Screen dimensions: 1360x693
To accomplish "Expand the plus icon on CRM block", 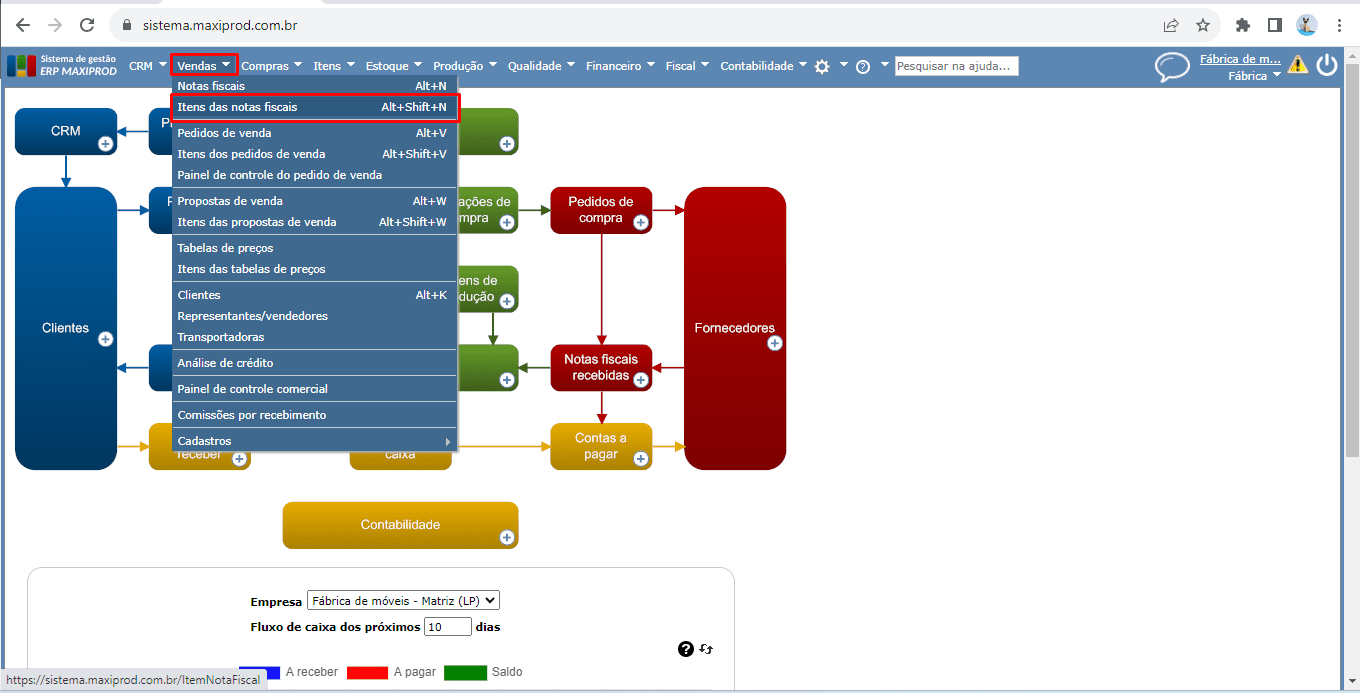I will [x=105, y=144].
